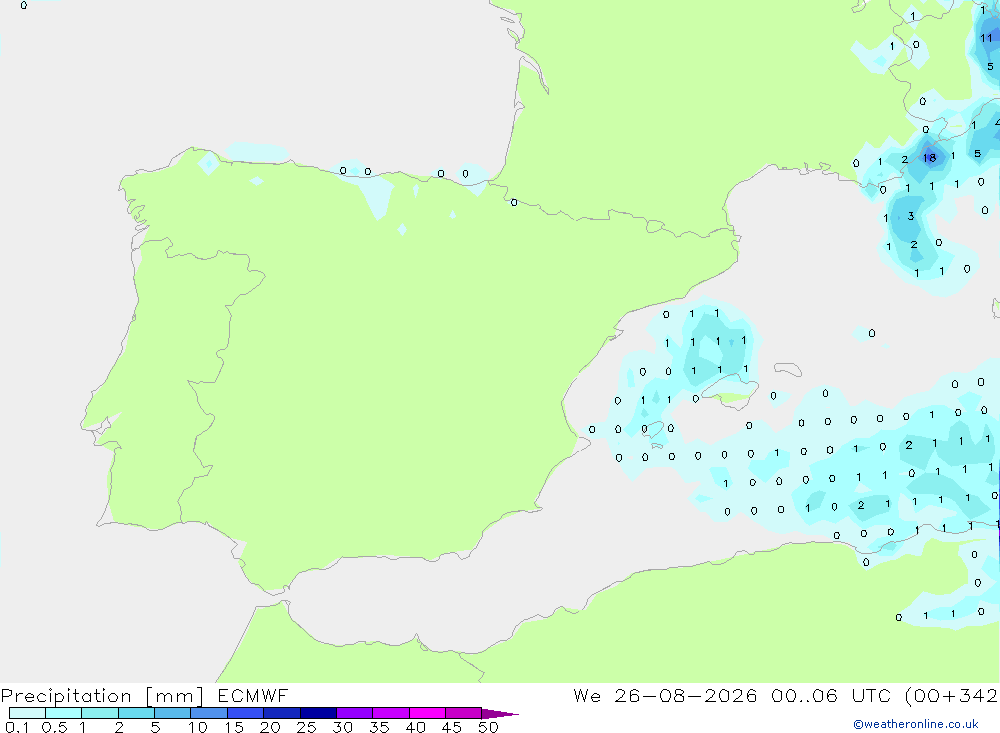Viewport: 1000px width, 733px height.
Task: Click the "ECMWF" model name label
Action: click(253, 695)
